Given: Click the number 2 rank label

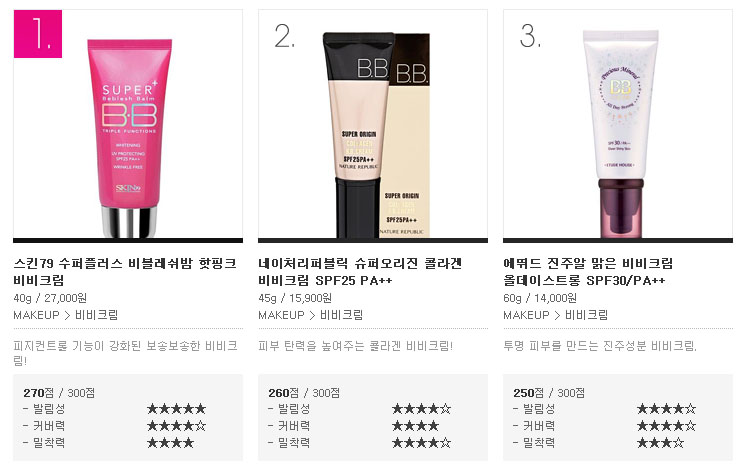Looking at the screenshot, I should (284, 36).
